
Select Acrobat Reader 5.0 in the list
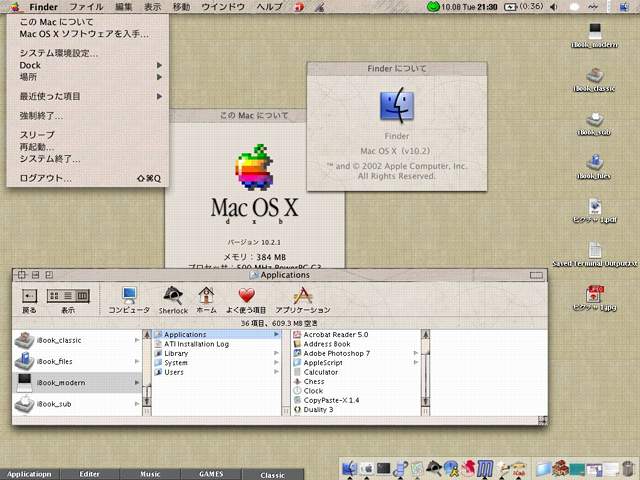[x=356, y=334]
